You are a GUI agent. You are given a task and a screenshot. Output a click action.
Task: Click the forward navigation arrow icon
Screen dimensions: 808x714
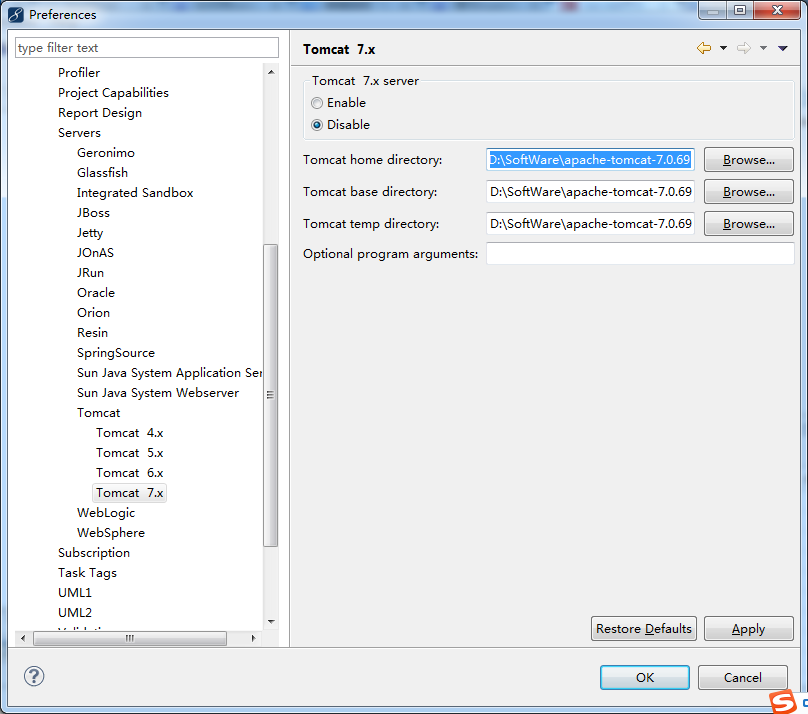click(744, 48)
